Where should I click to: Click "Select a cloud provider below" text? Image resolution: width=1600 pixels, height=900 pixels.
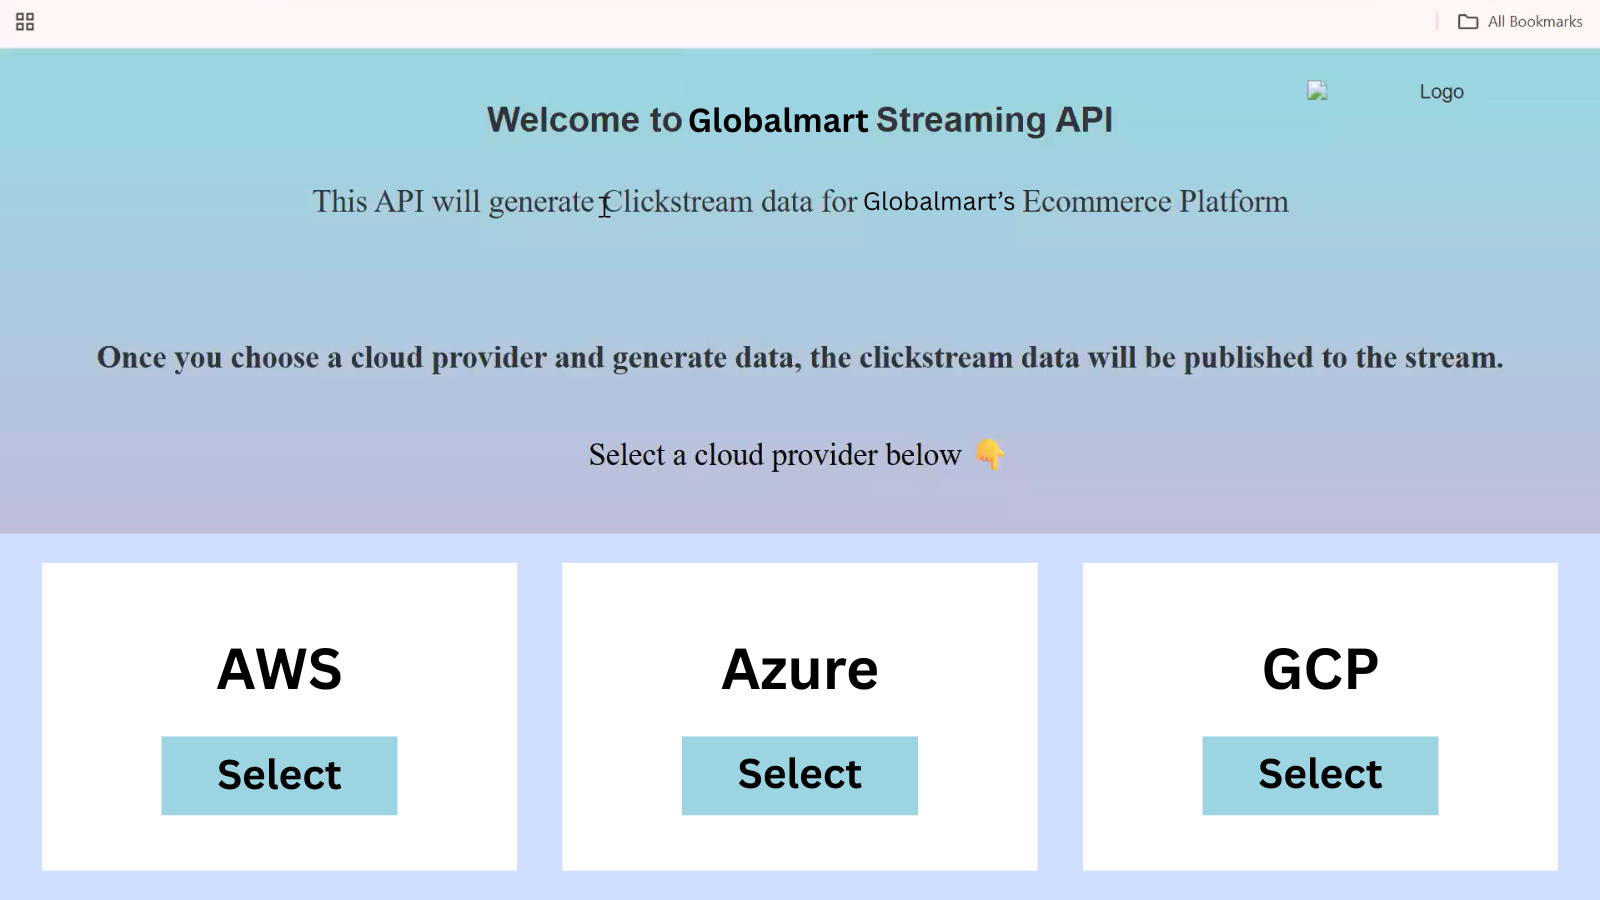775,455
